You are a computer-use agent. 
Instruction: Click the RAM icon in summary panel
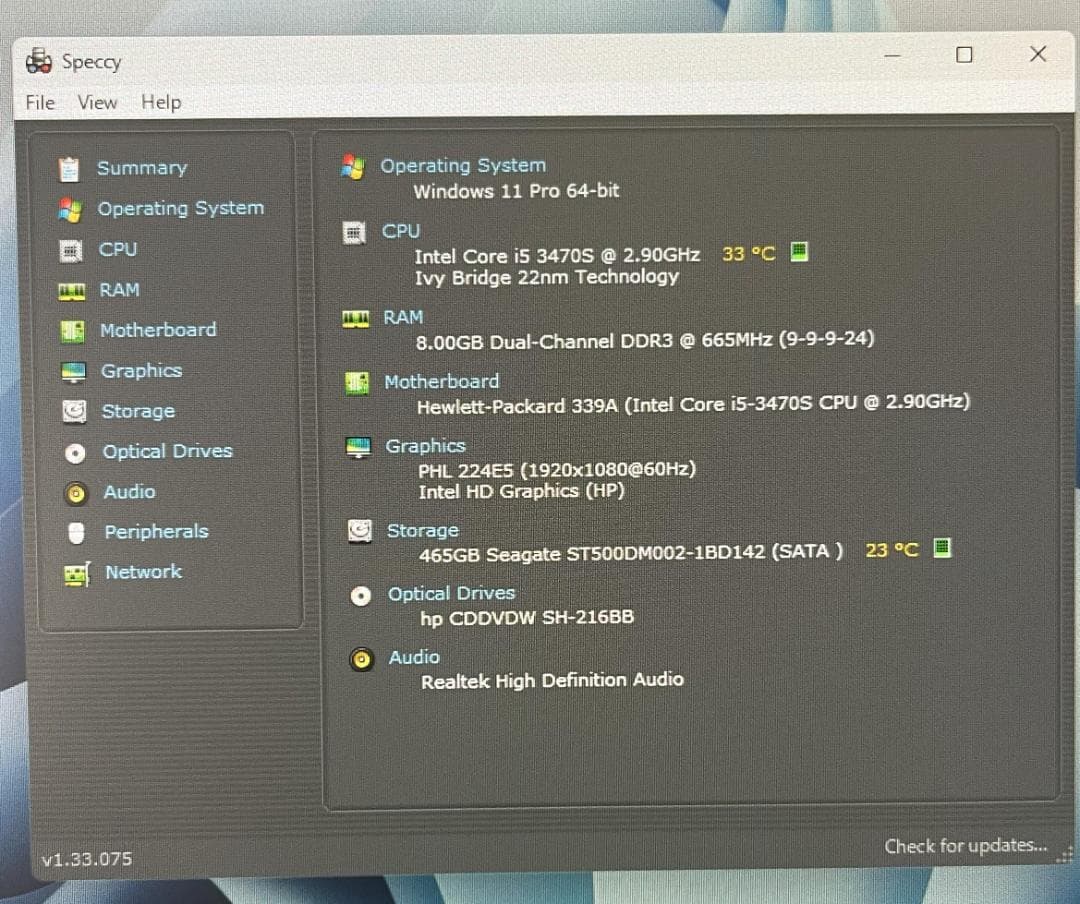[356, 319]
